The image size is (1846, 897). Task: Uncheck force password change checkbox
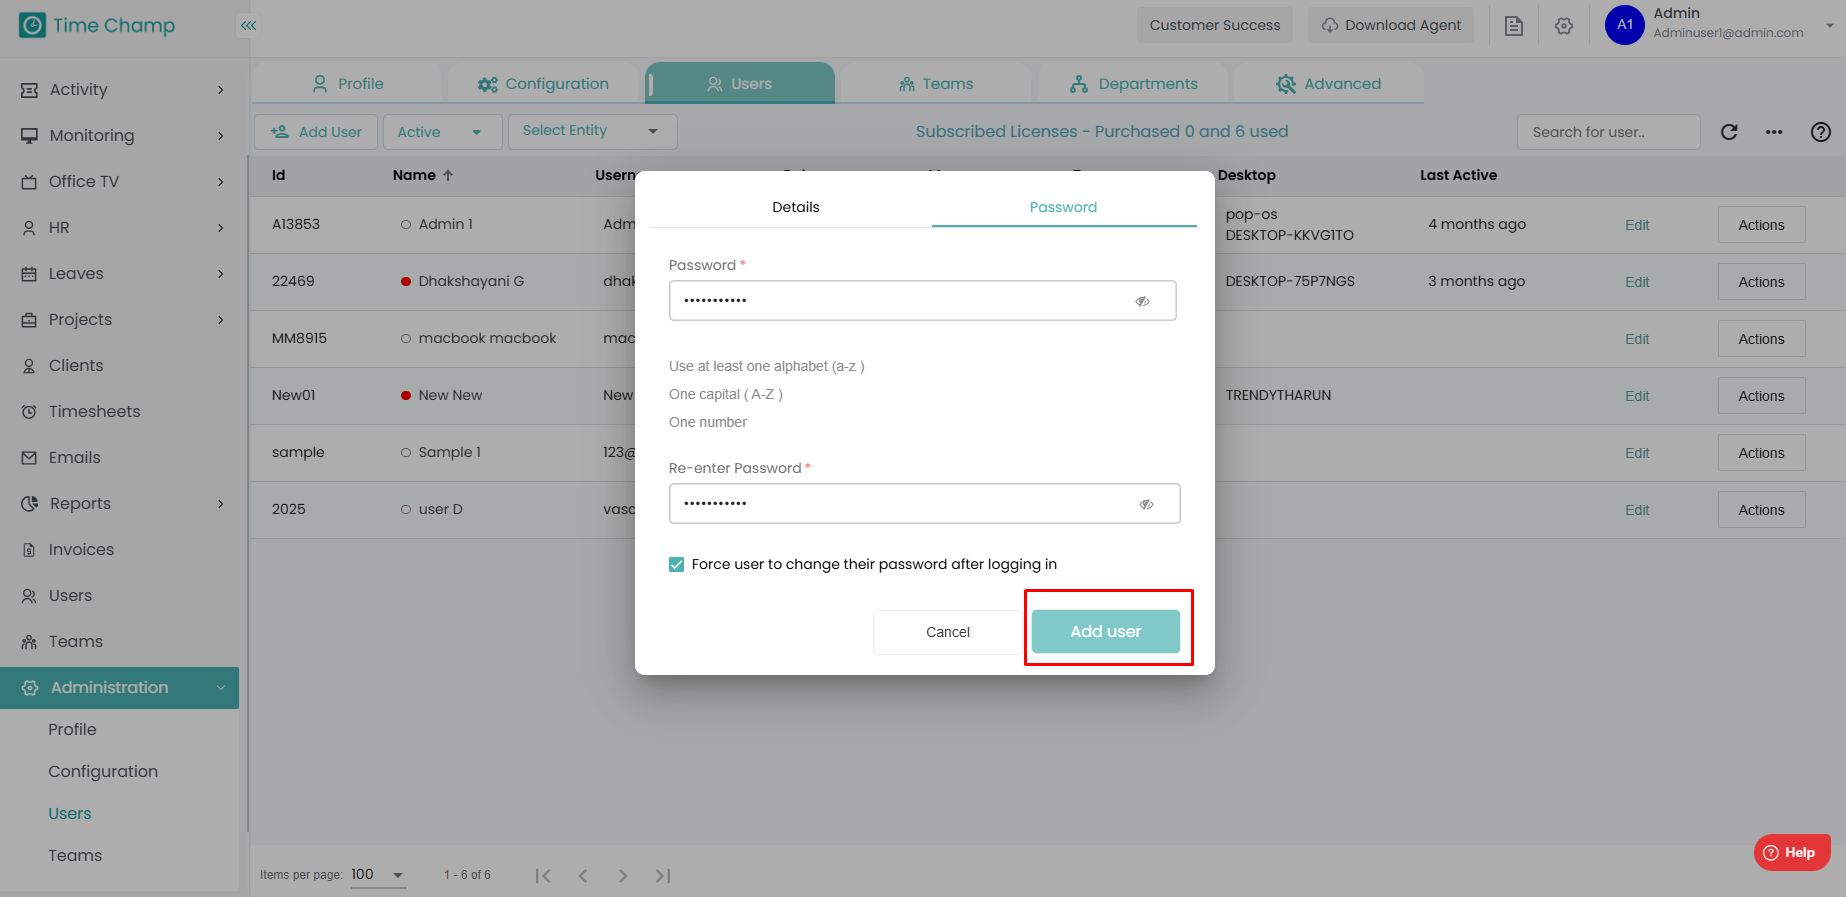pyautogui.click(x=677, y=565)
